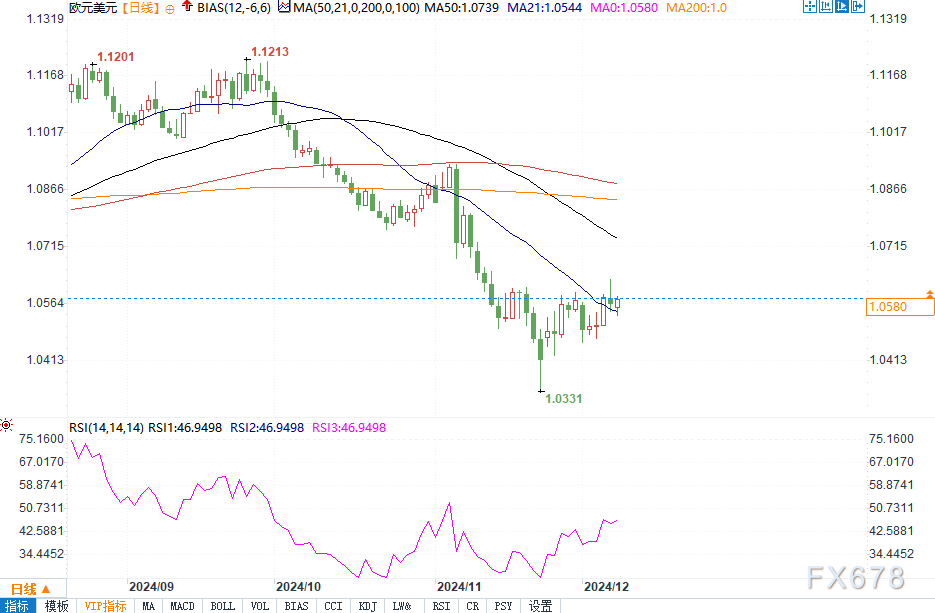
Task: Switch to LW& indicator
Action: tap(402, 606)
